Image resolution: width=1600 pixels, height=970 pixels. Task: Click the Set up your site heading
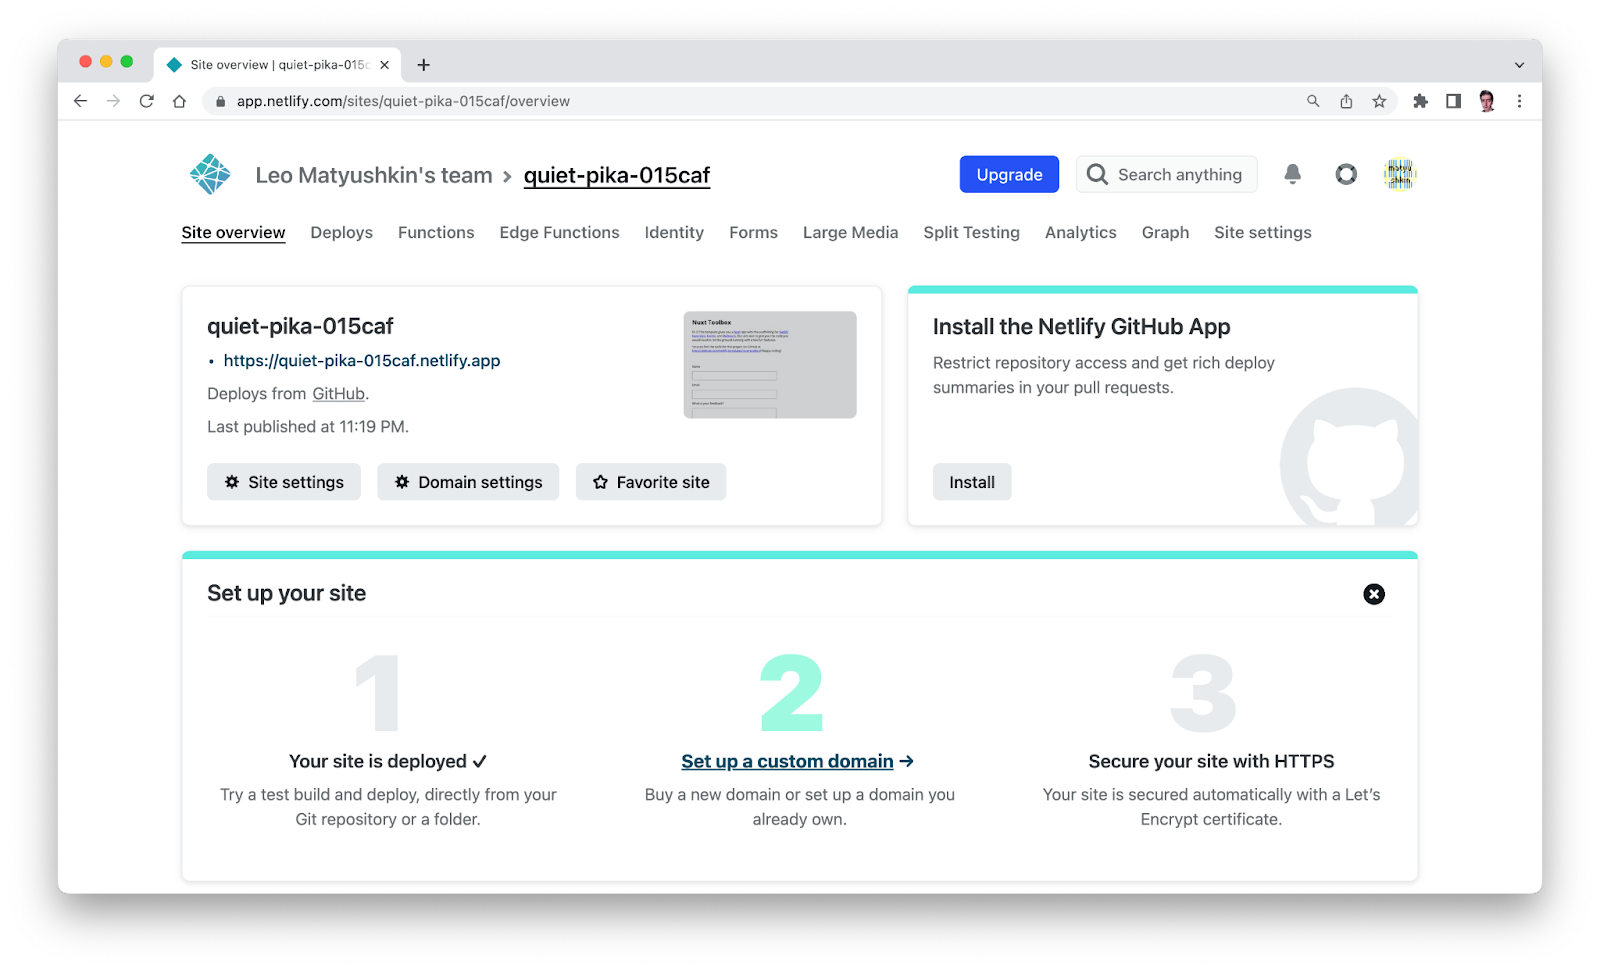tap(287, 594)
